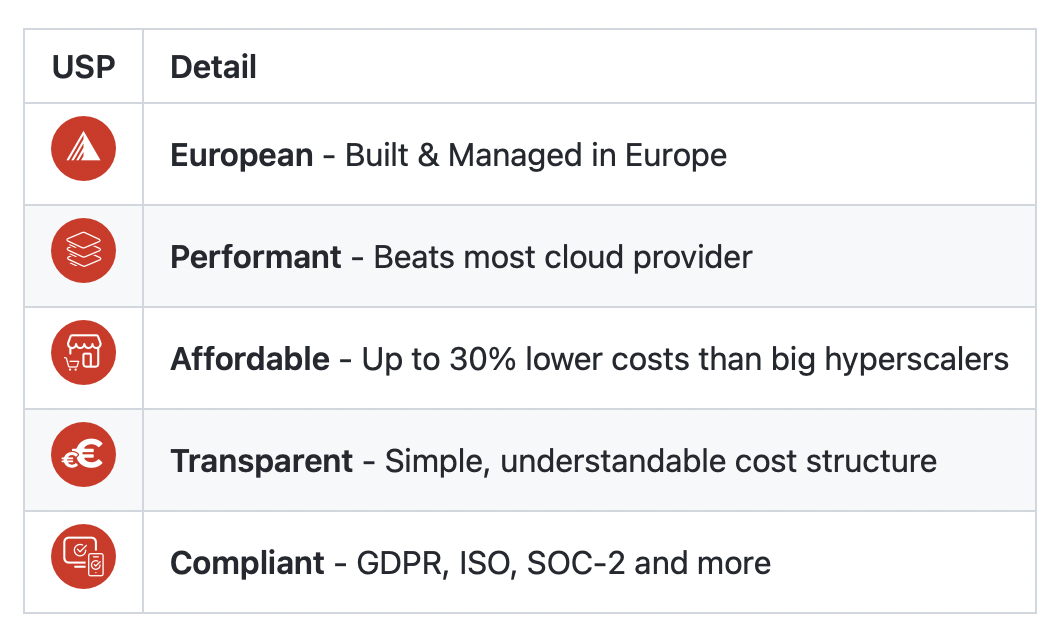Click the bold word Transparent
This screenshot has width=1060, height=640.
pyautogui.click(x=262, y=462)
